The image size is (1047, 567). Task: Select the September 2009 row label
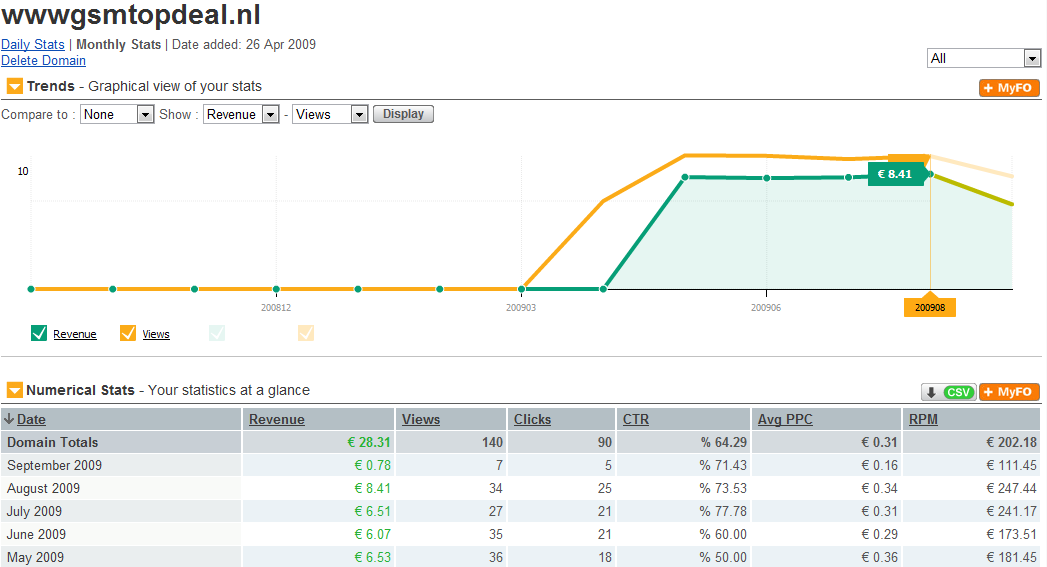pyautogui.click(x=55, y=465)
